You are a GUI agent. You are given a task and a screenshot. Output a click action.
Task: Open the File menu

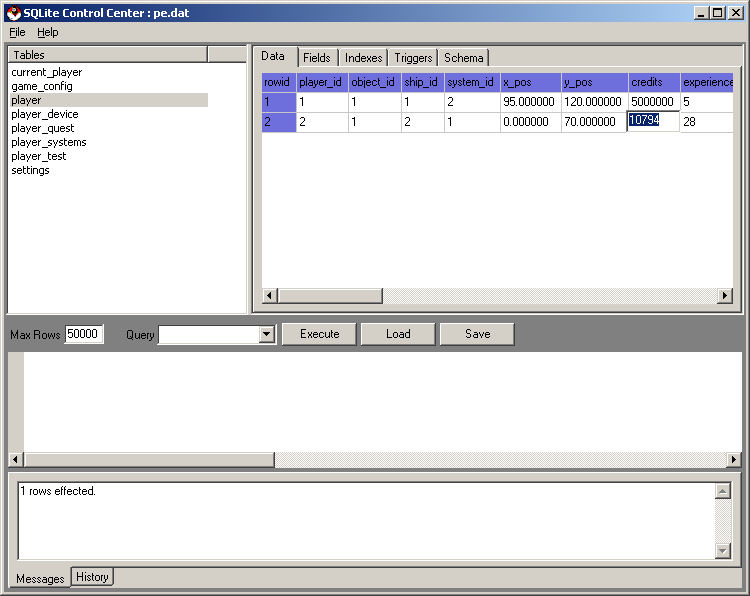point(17,32)
